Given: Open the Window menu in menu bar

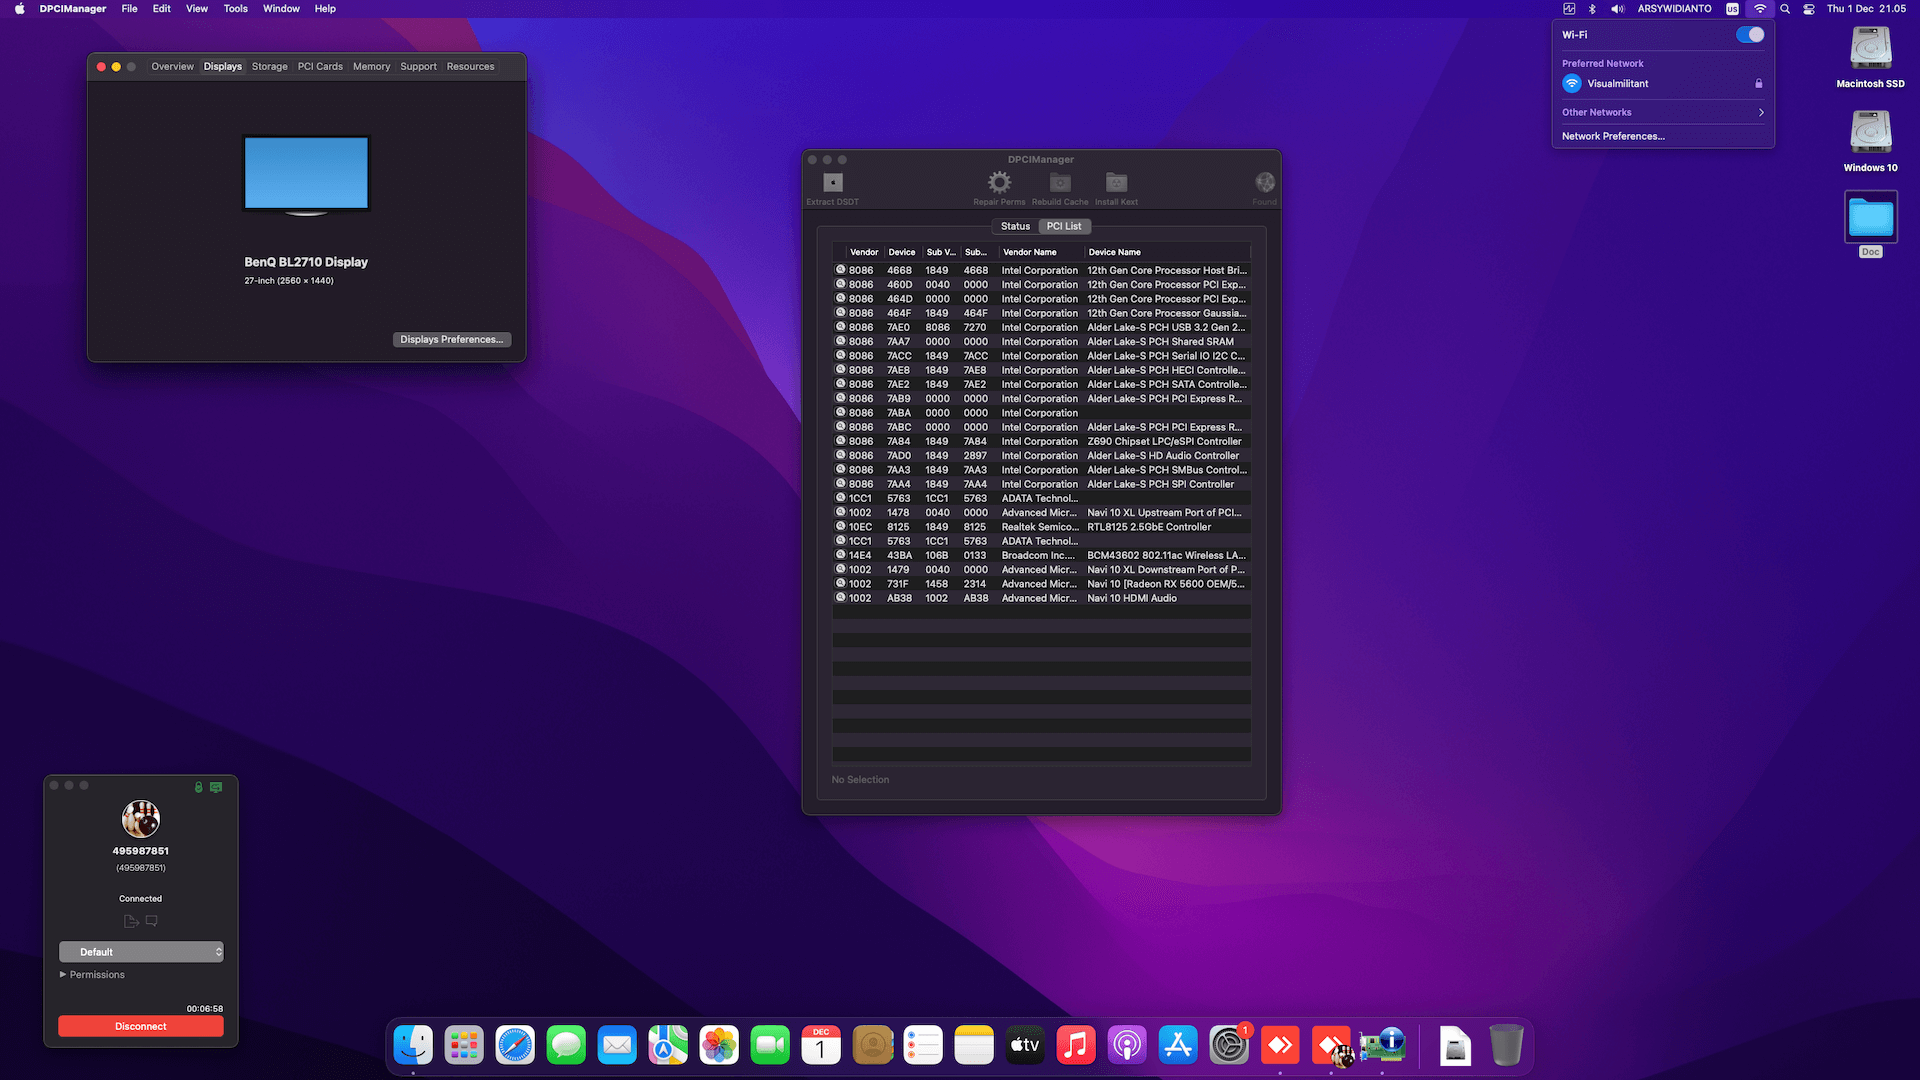Looking at the screenshot, I should tap(281, 9).
